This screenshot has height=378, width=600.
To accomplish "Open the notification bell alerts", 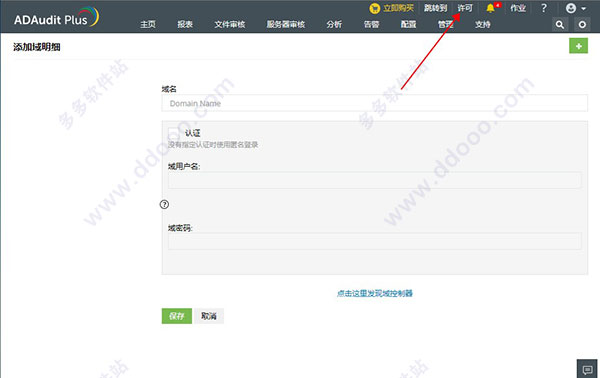I will point(490,8).
